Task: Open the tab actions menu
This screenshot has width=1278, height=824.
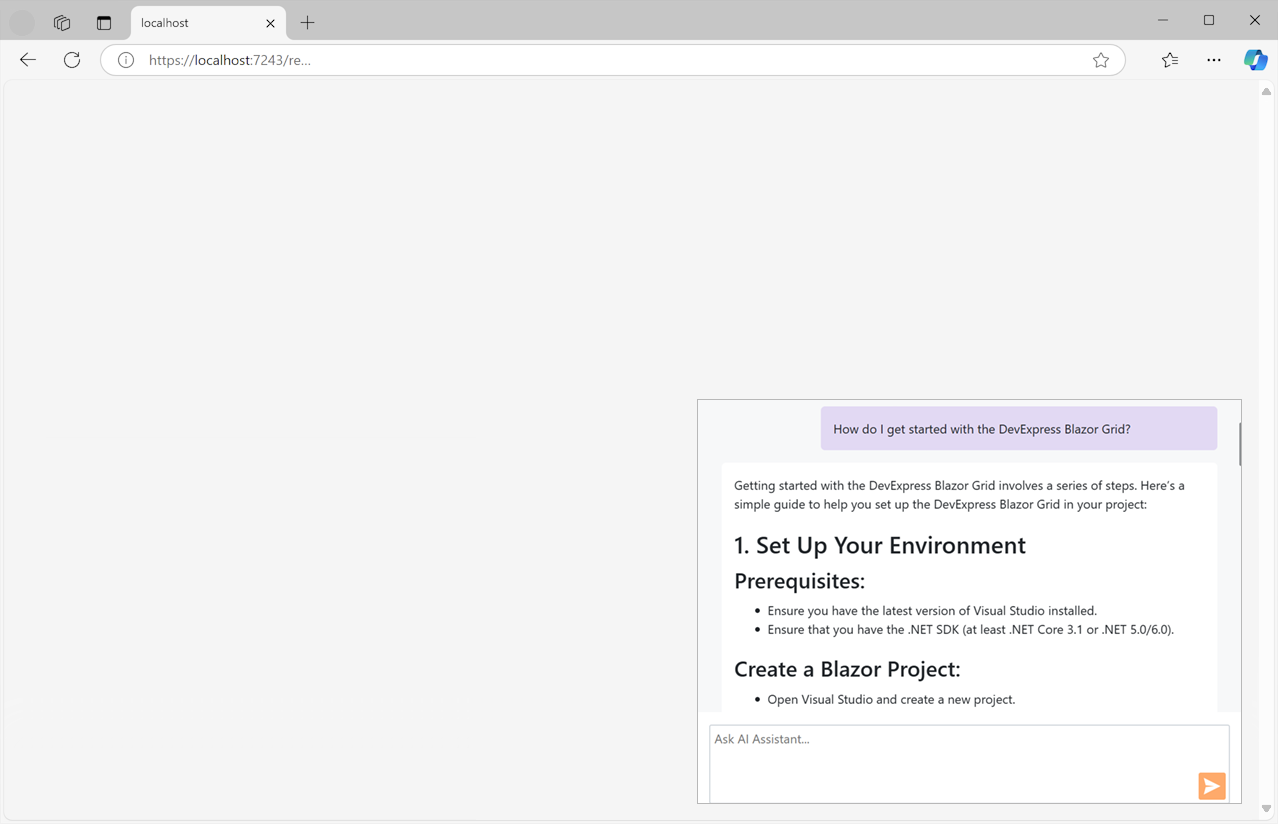Action: point(103,22)
